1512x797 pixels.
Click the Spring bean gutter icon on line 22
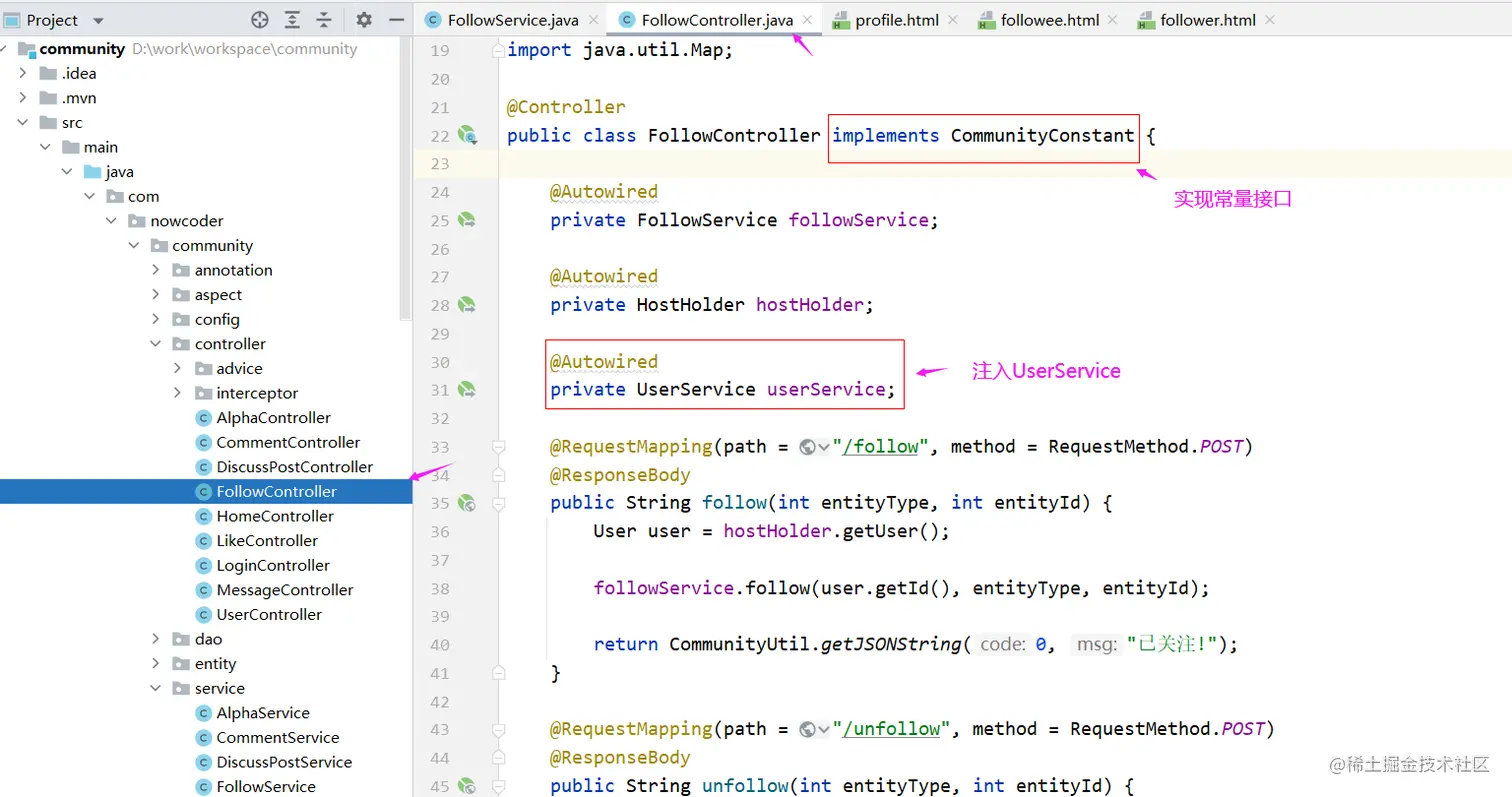point(467,135)
